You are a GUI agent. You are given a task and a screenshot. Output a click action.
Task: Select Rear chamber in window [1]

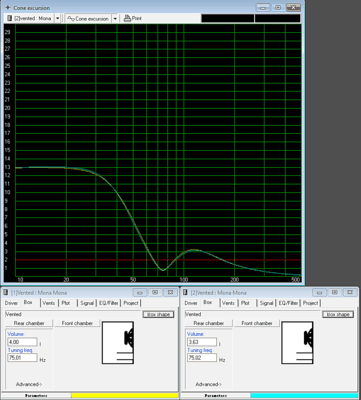point(29,323)
